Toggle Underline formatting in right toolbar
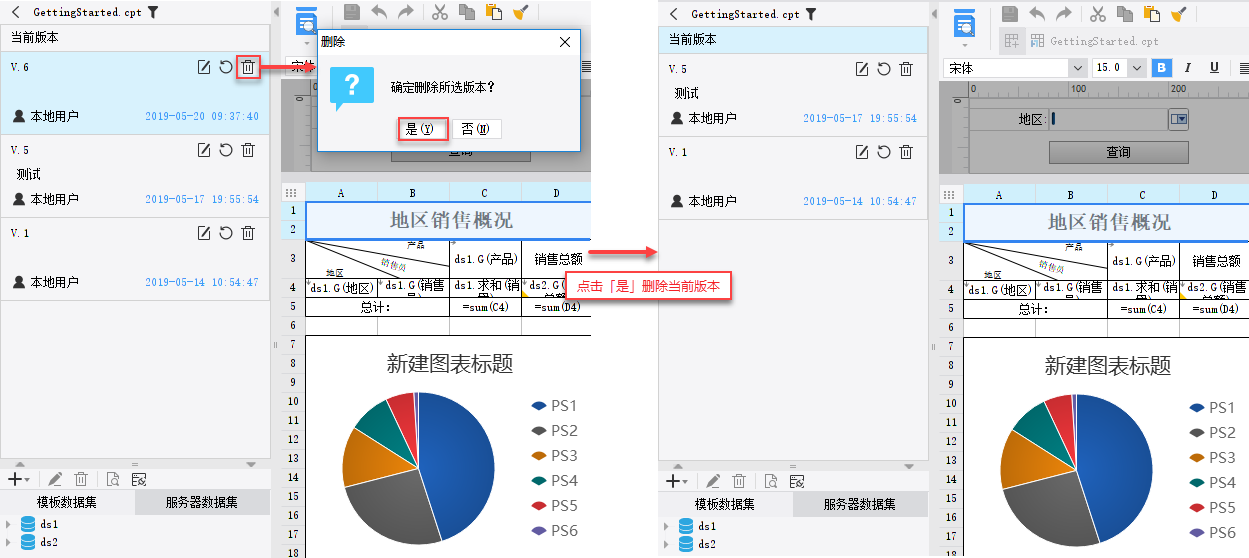Viewport: 1249px width, 558px height. click(x=1214, y=68)
